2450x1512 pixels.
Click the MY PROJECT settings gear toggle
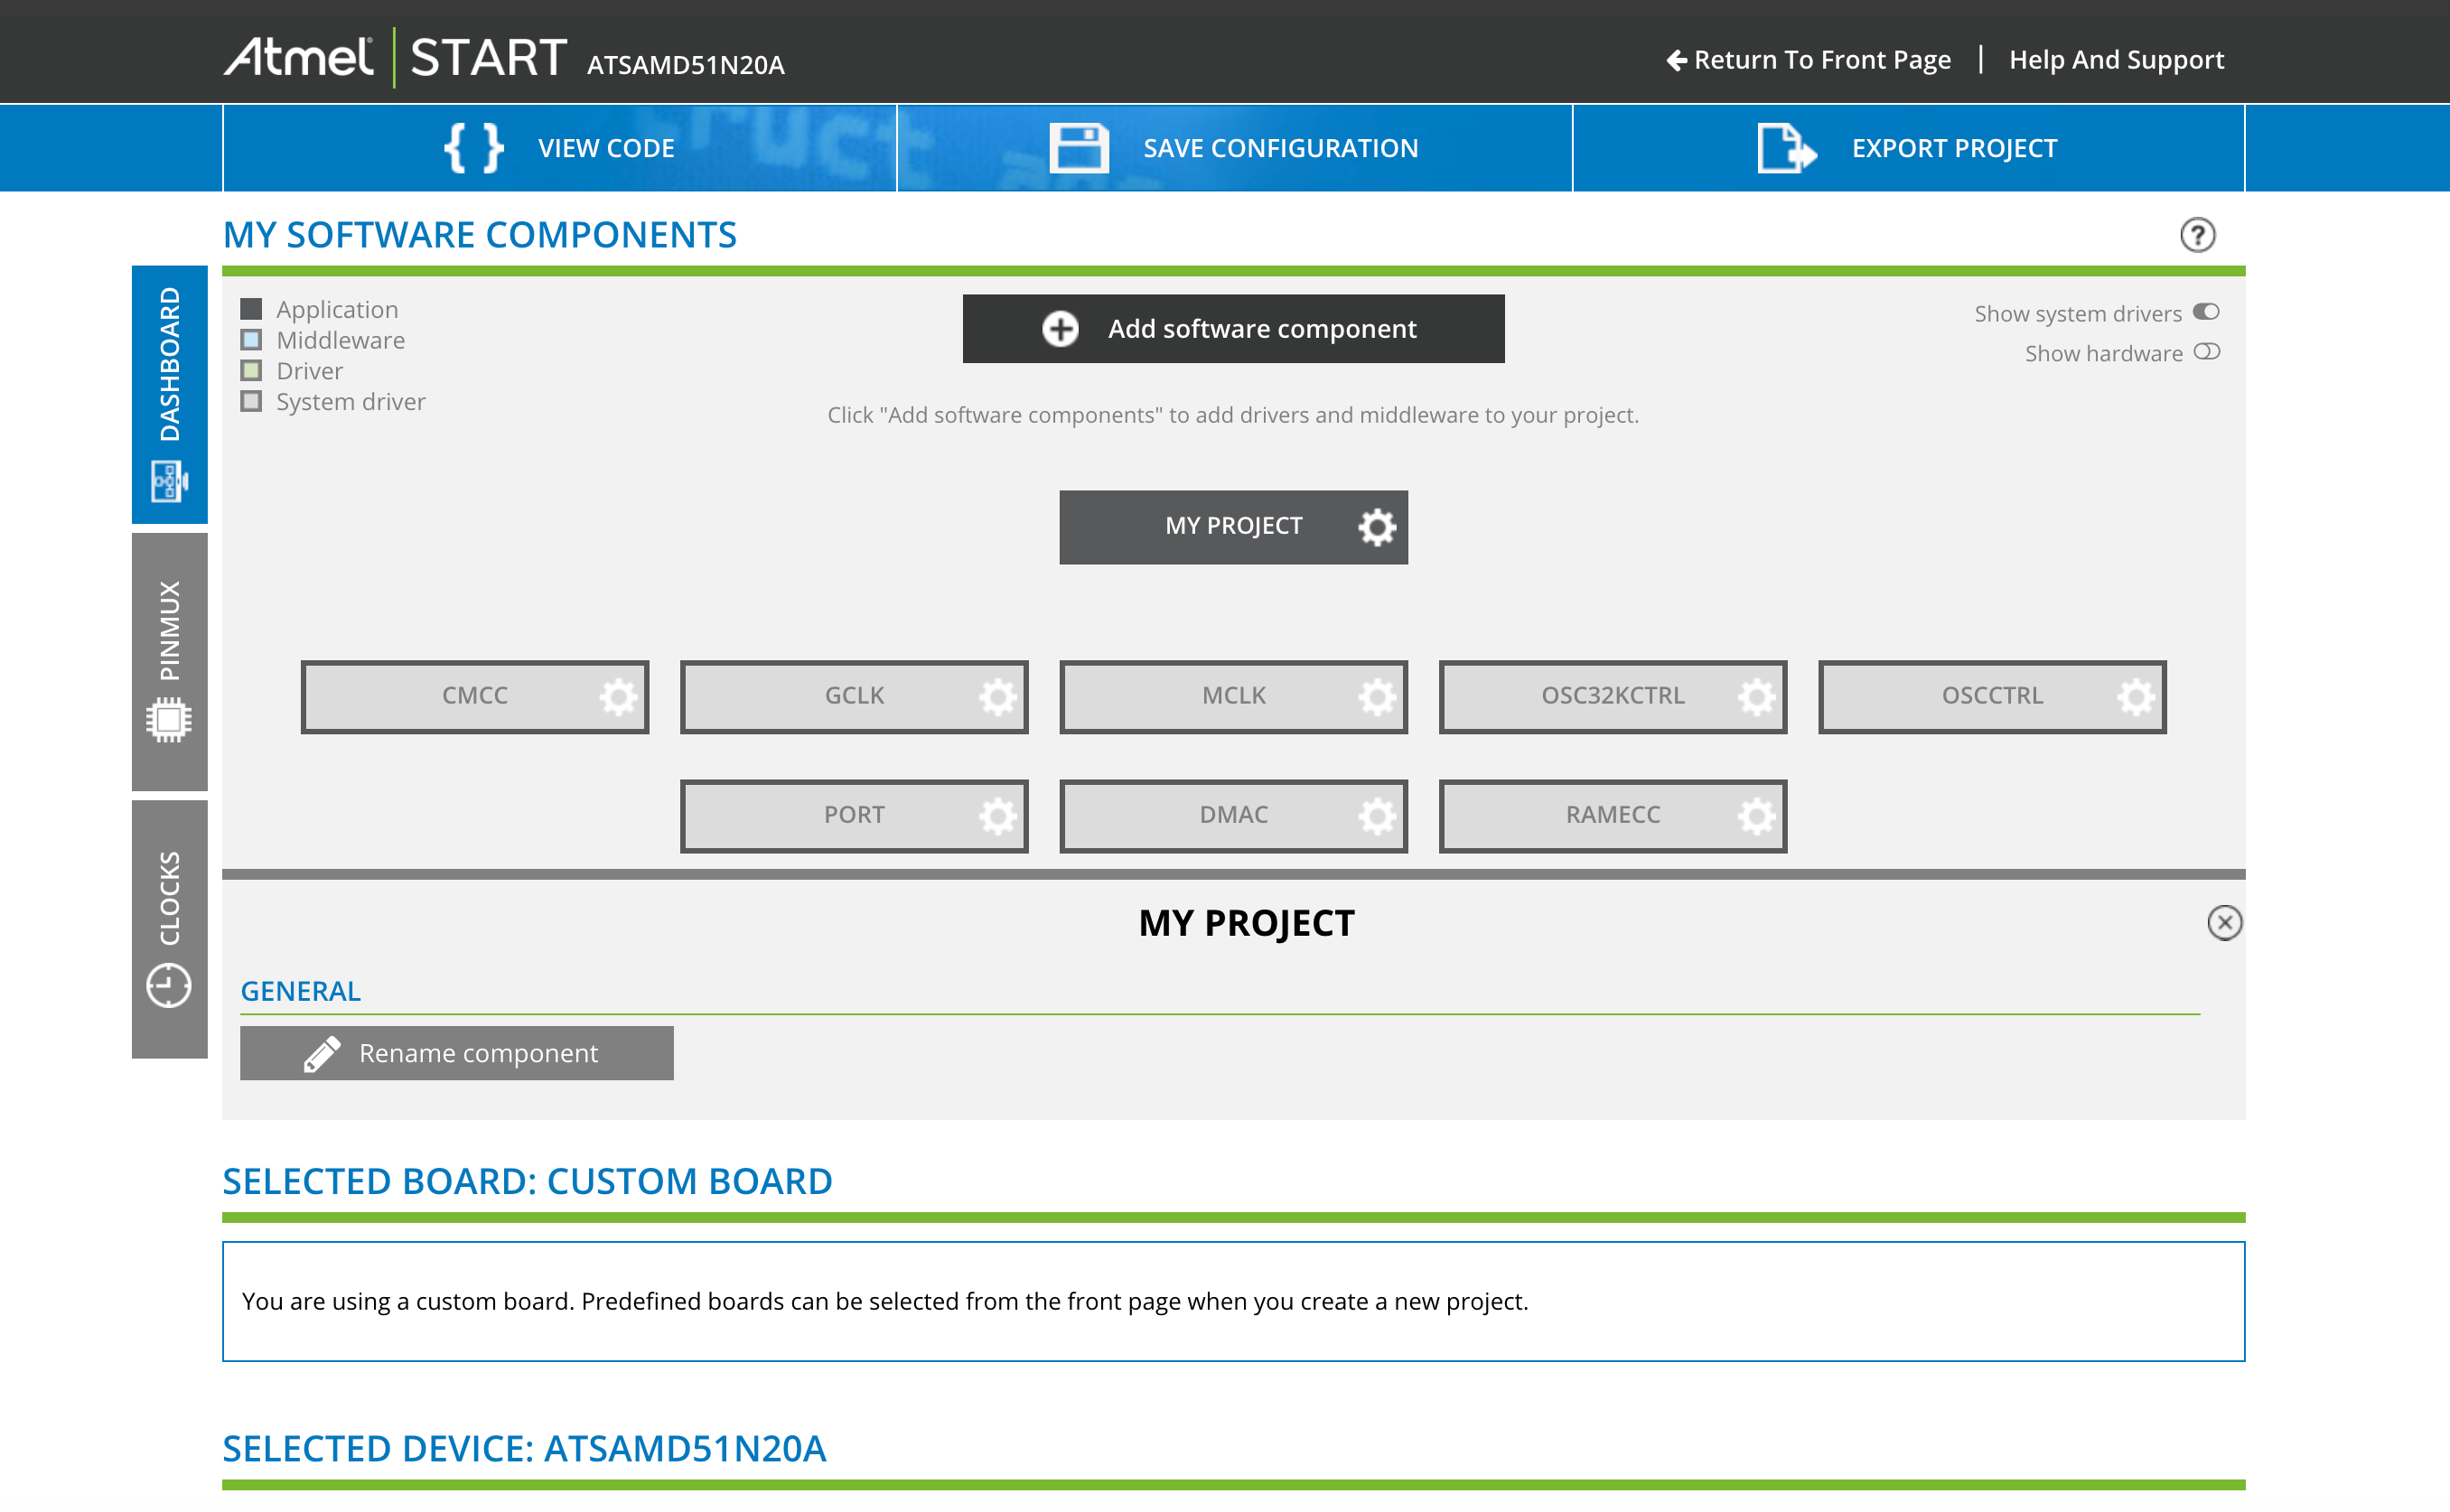(x=1376, y=523)
